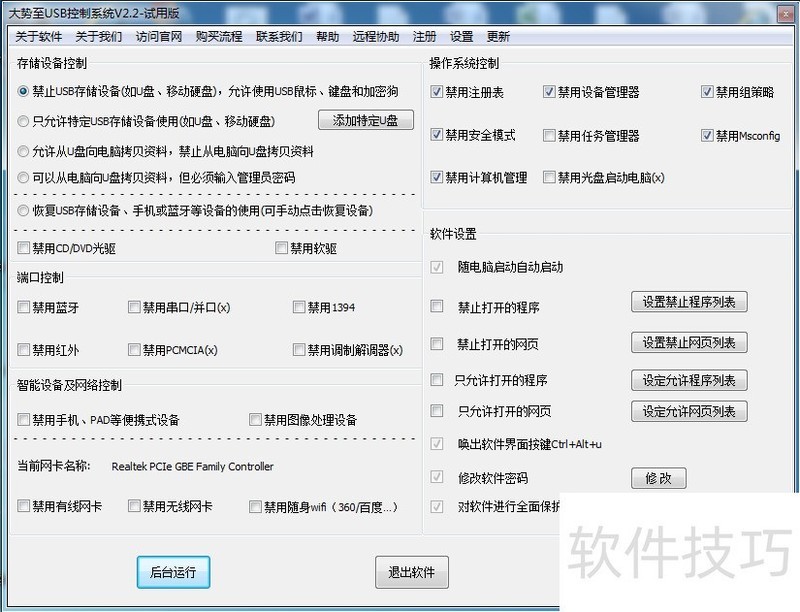
Task: Select 恢复USB存储设备 radio option
Action: tap(24, 211)
